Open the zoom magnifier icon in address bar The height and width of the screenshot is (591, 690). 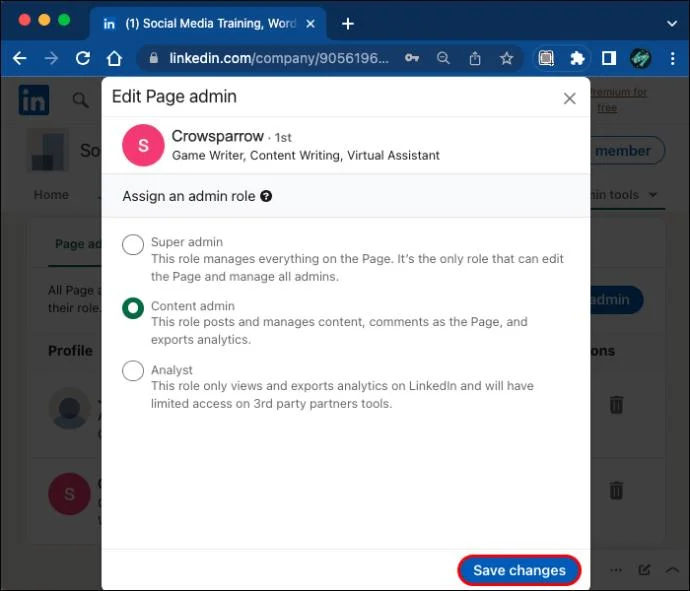(x=443, y=58)
